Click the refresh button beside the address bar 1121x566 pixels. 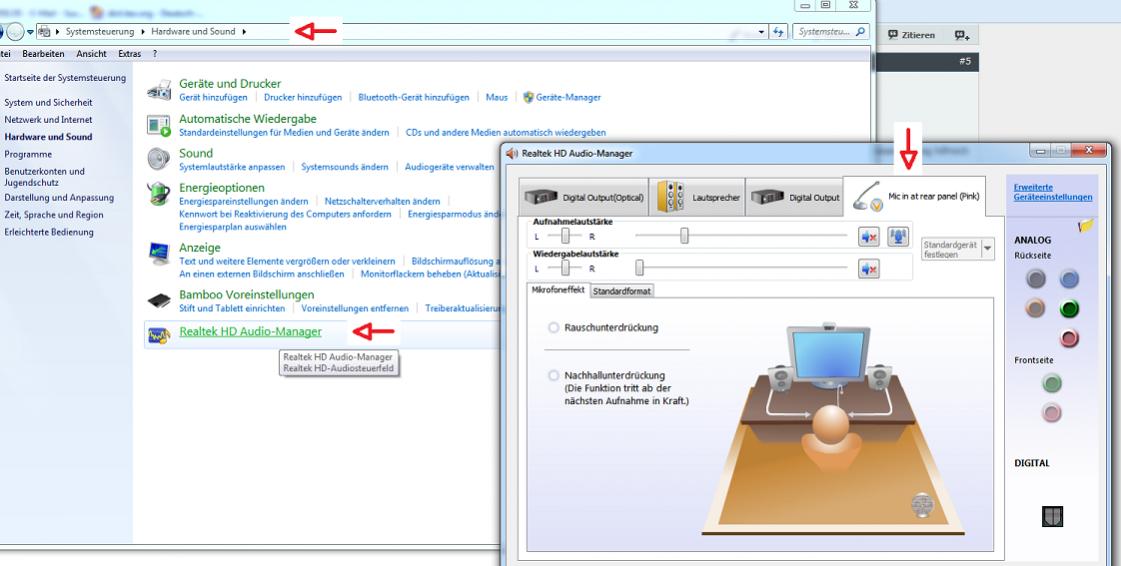pos(778,31)
